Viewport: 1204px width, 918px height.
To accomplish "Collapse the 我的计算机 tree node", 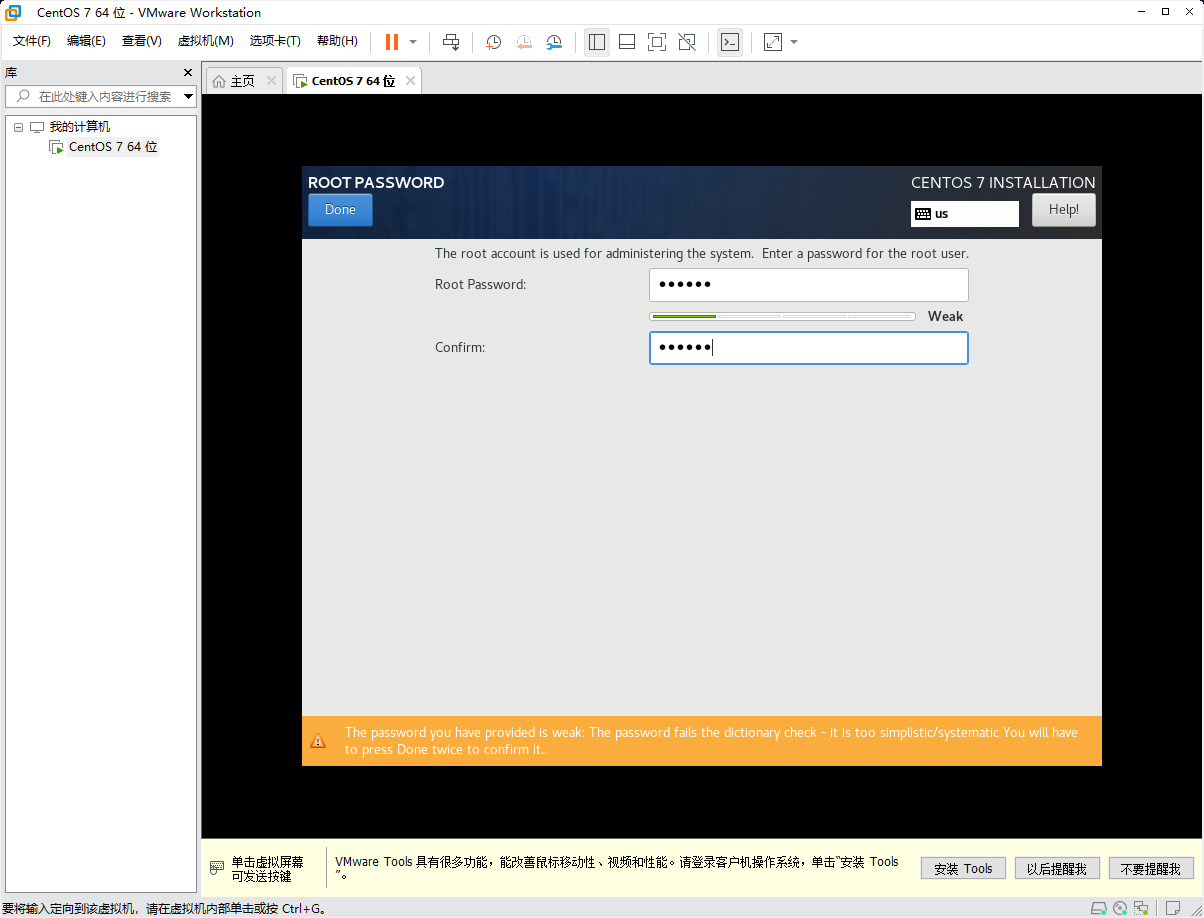I will click(18, 127).
